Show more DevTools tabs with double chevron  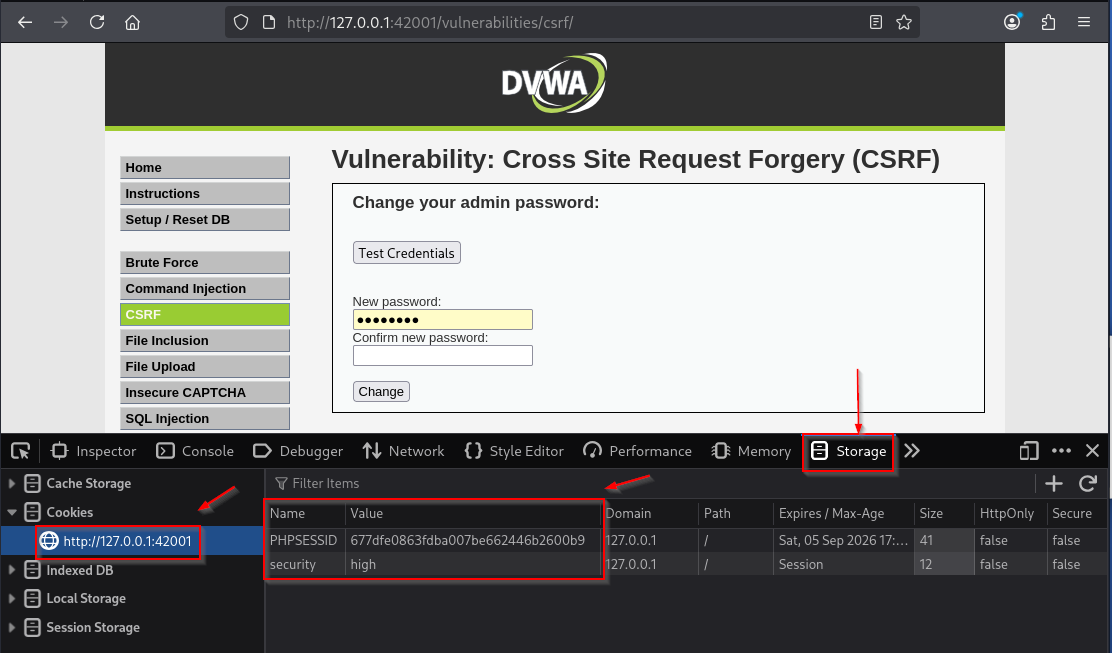point(912,451)
